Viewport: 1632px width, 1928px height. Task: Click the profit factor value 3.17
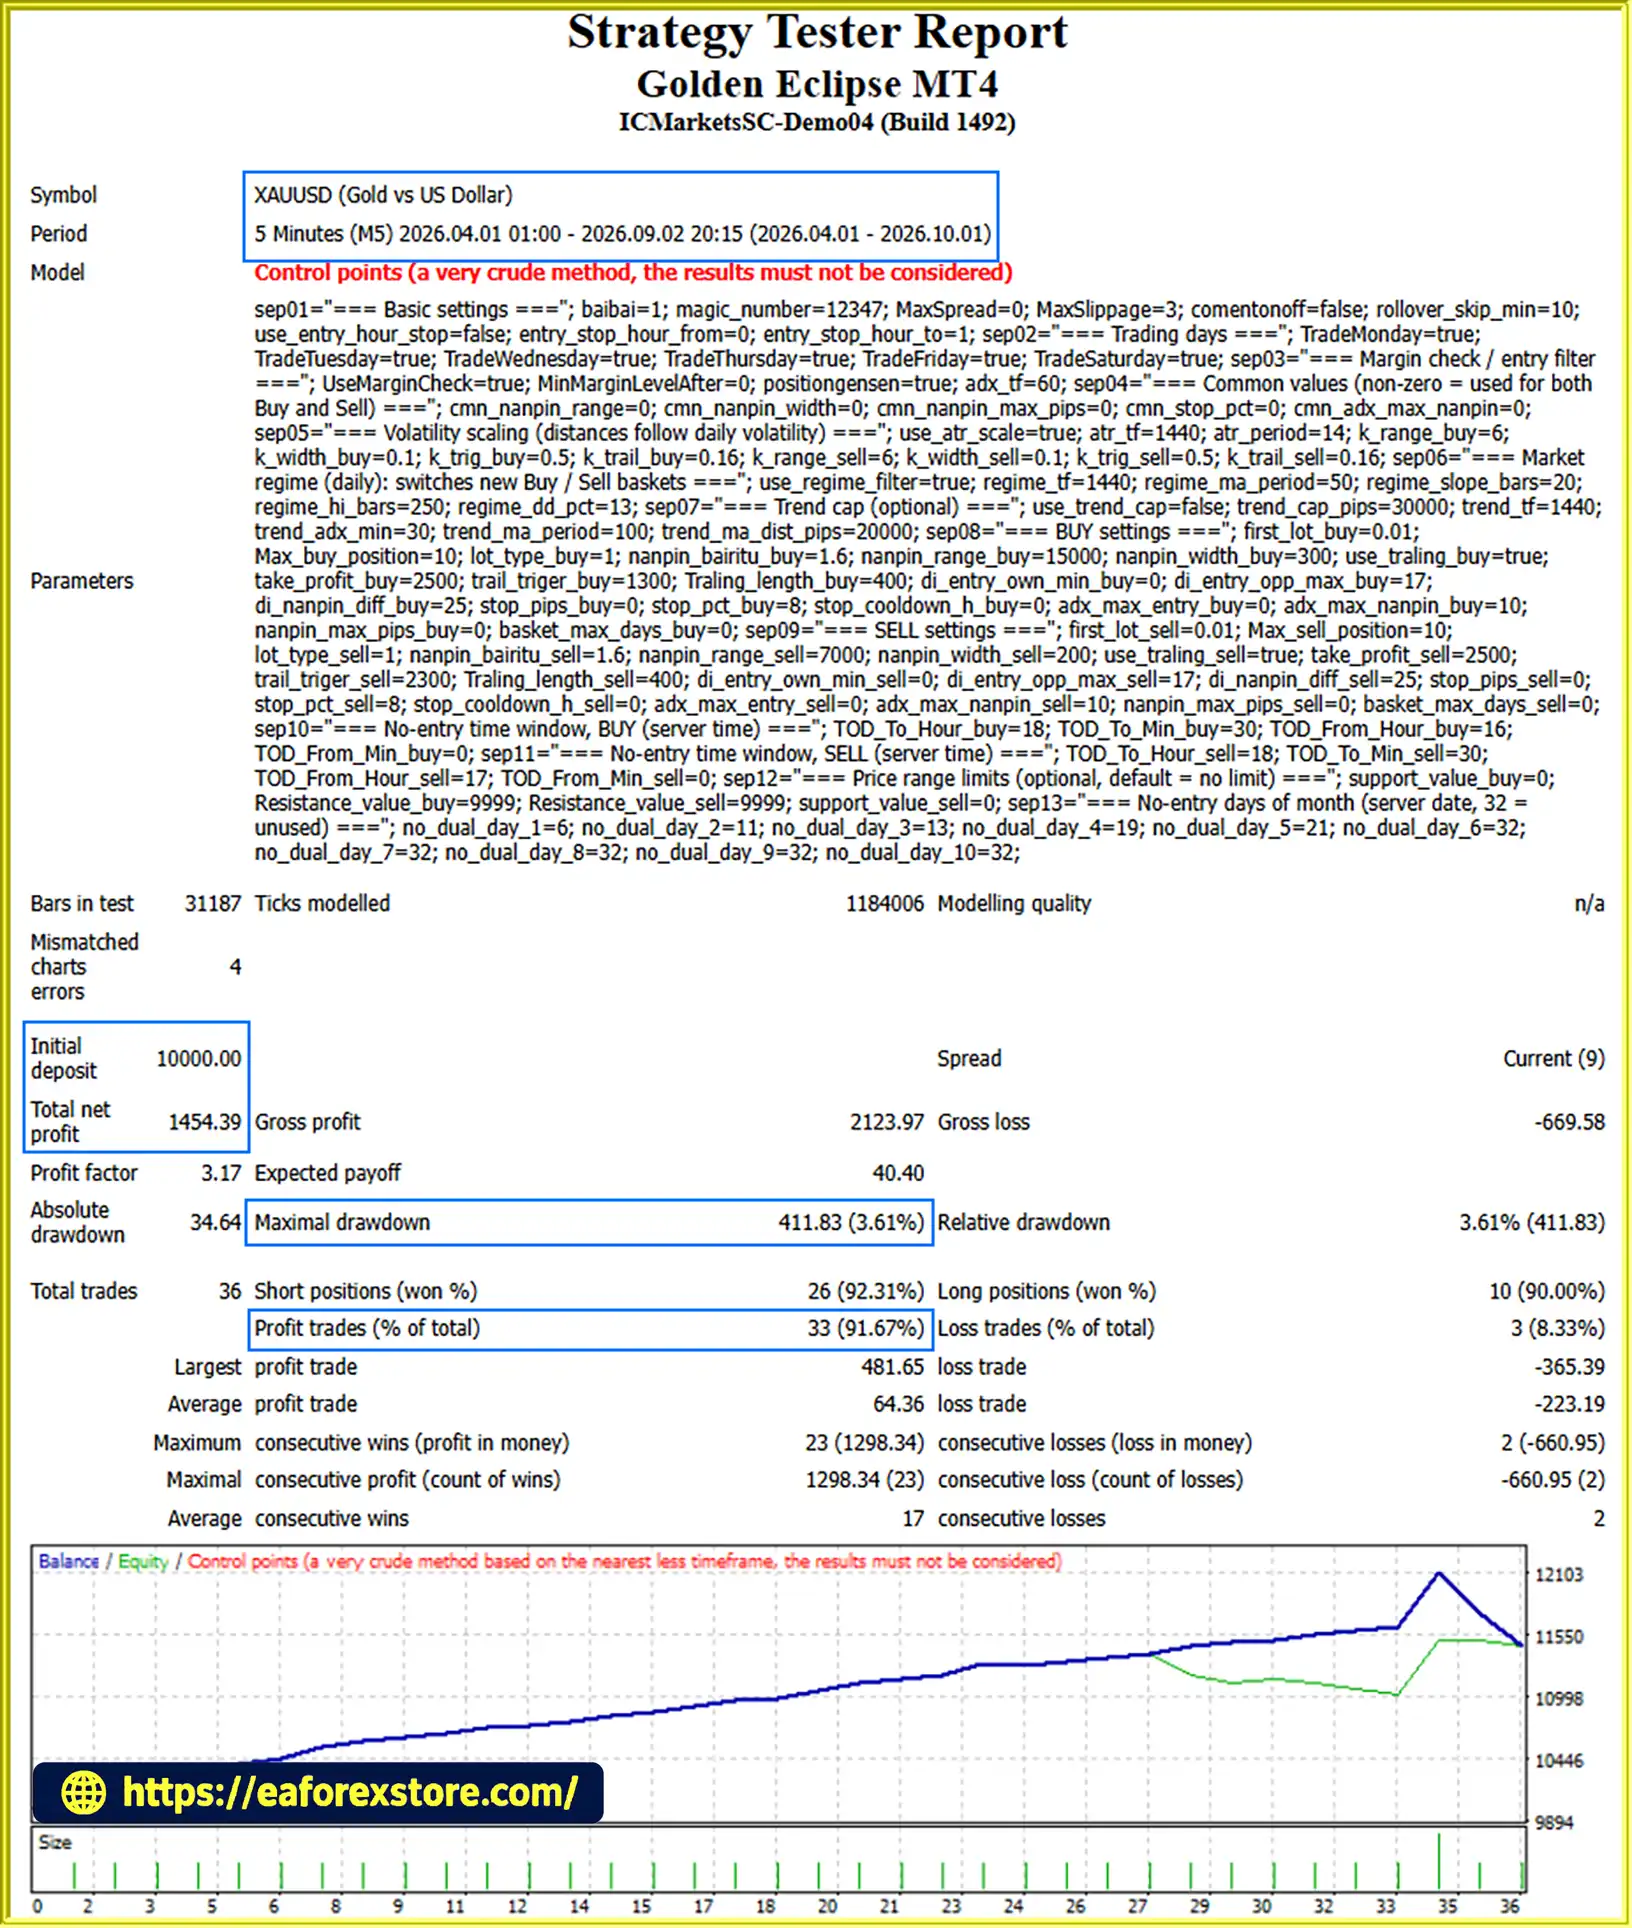click(x=221, y=1173)
